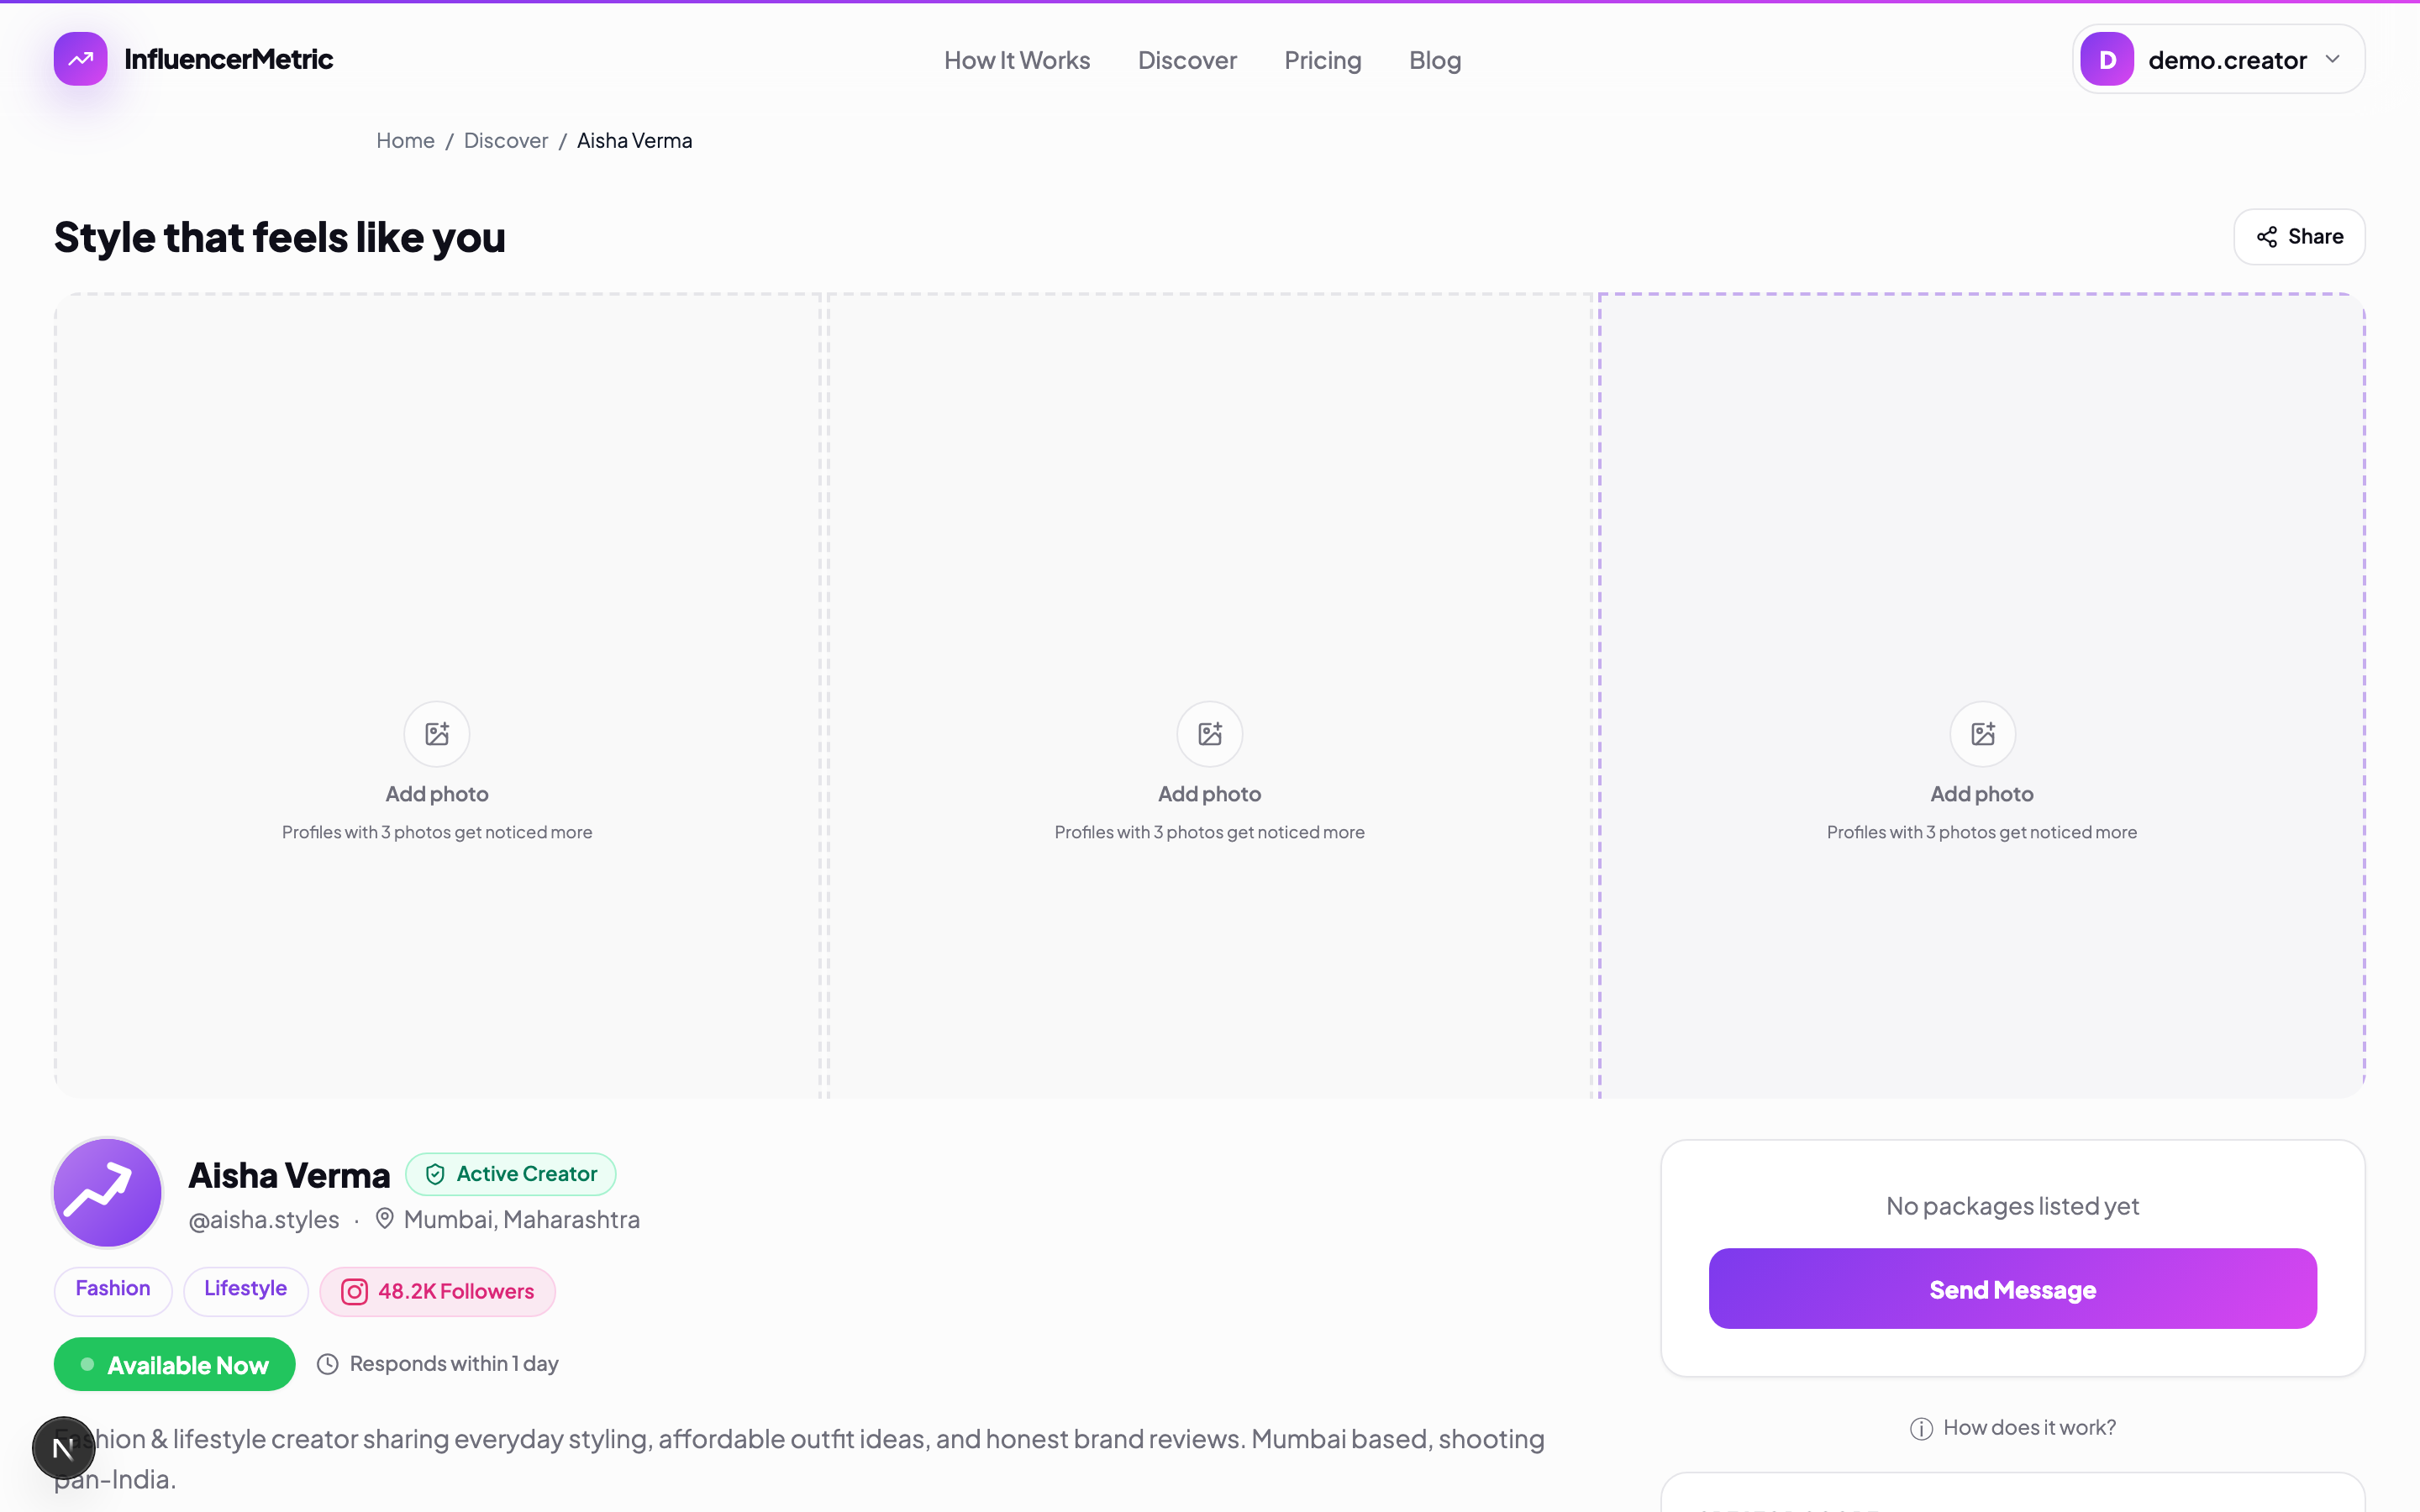Click Aisha Verma's profile avatar
Screen dimensions: 2420x1512
107,1192
